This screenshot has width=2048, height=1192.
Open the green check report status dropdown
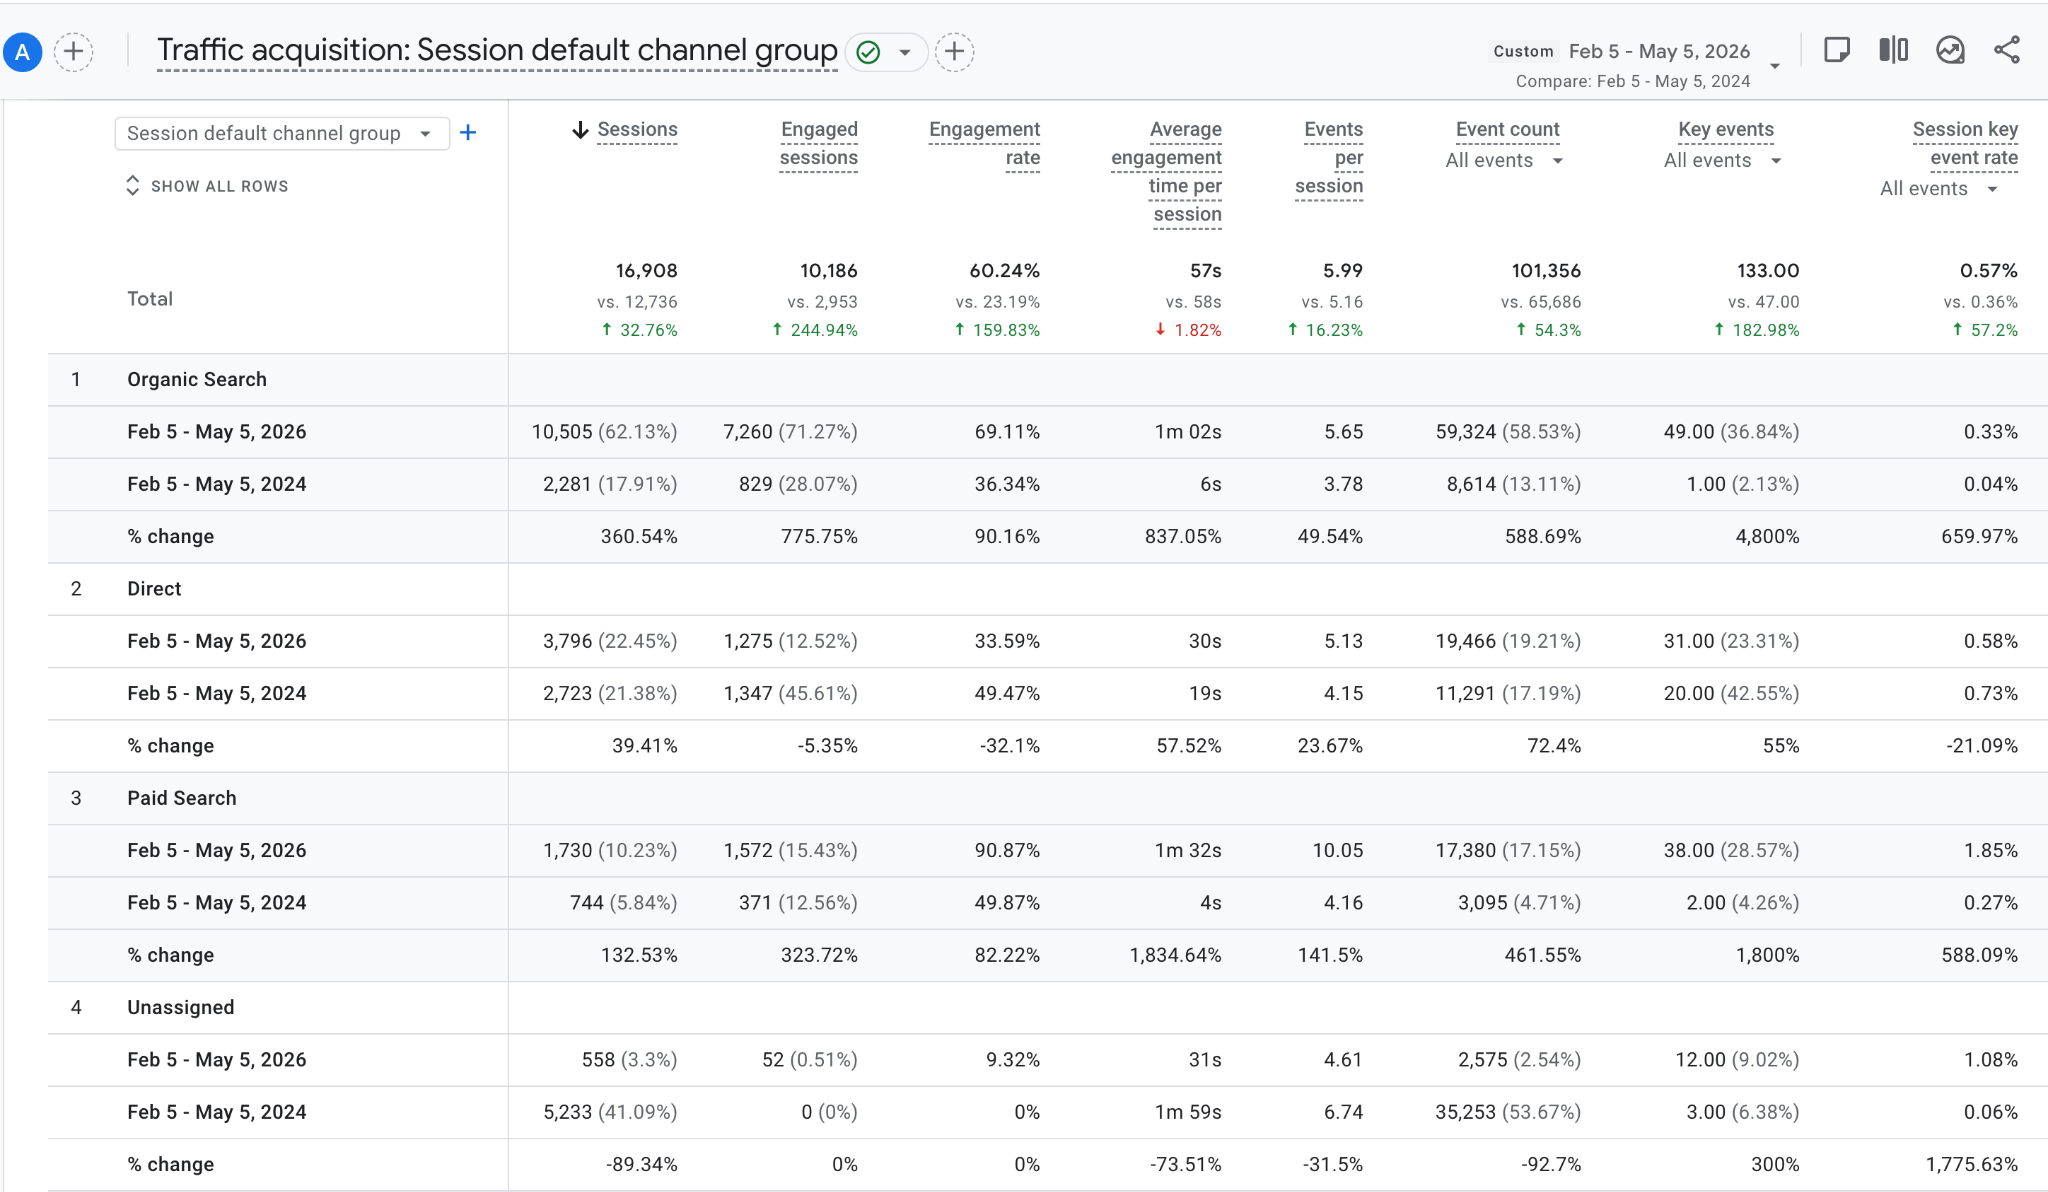pos(886,52)
